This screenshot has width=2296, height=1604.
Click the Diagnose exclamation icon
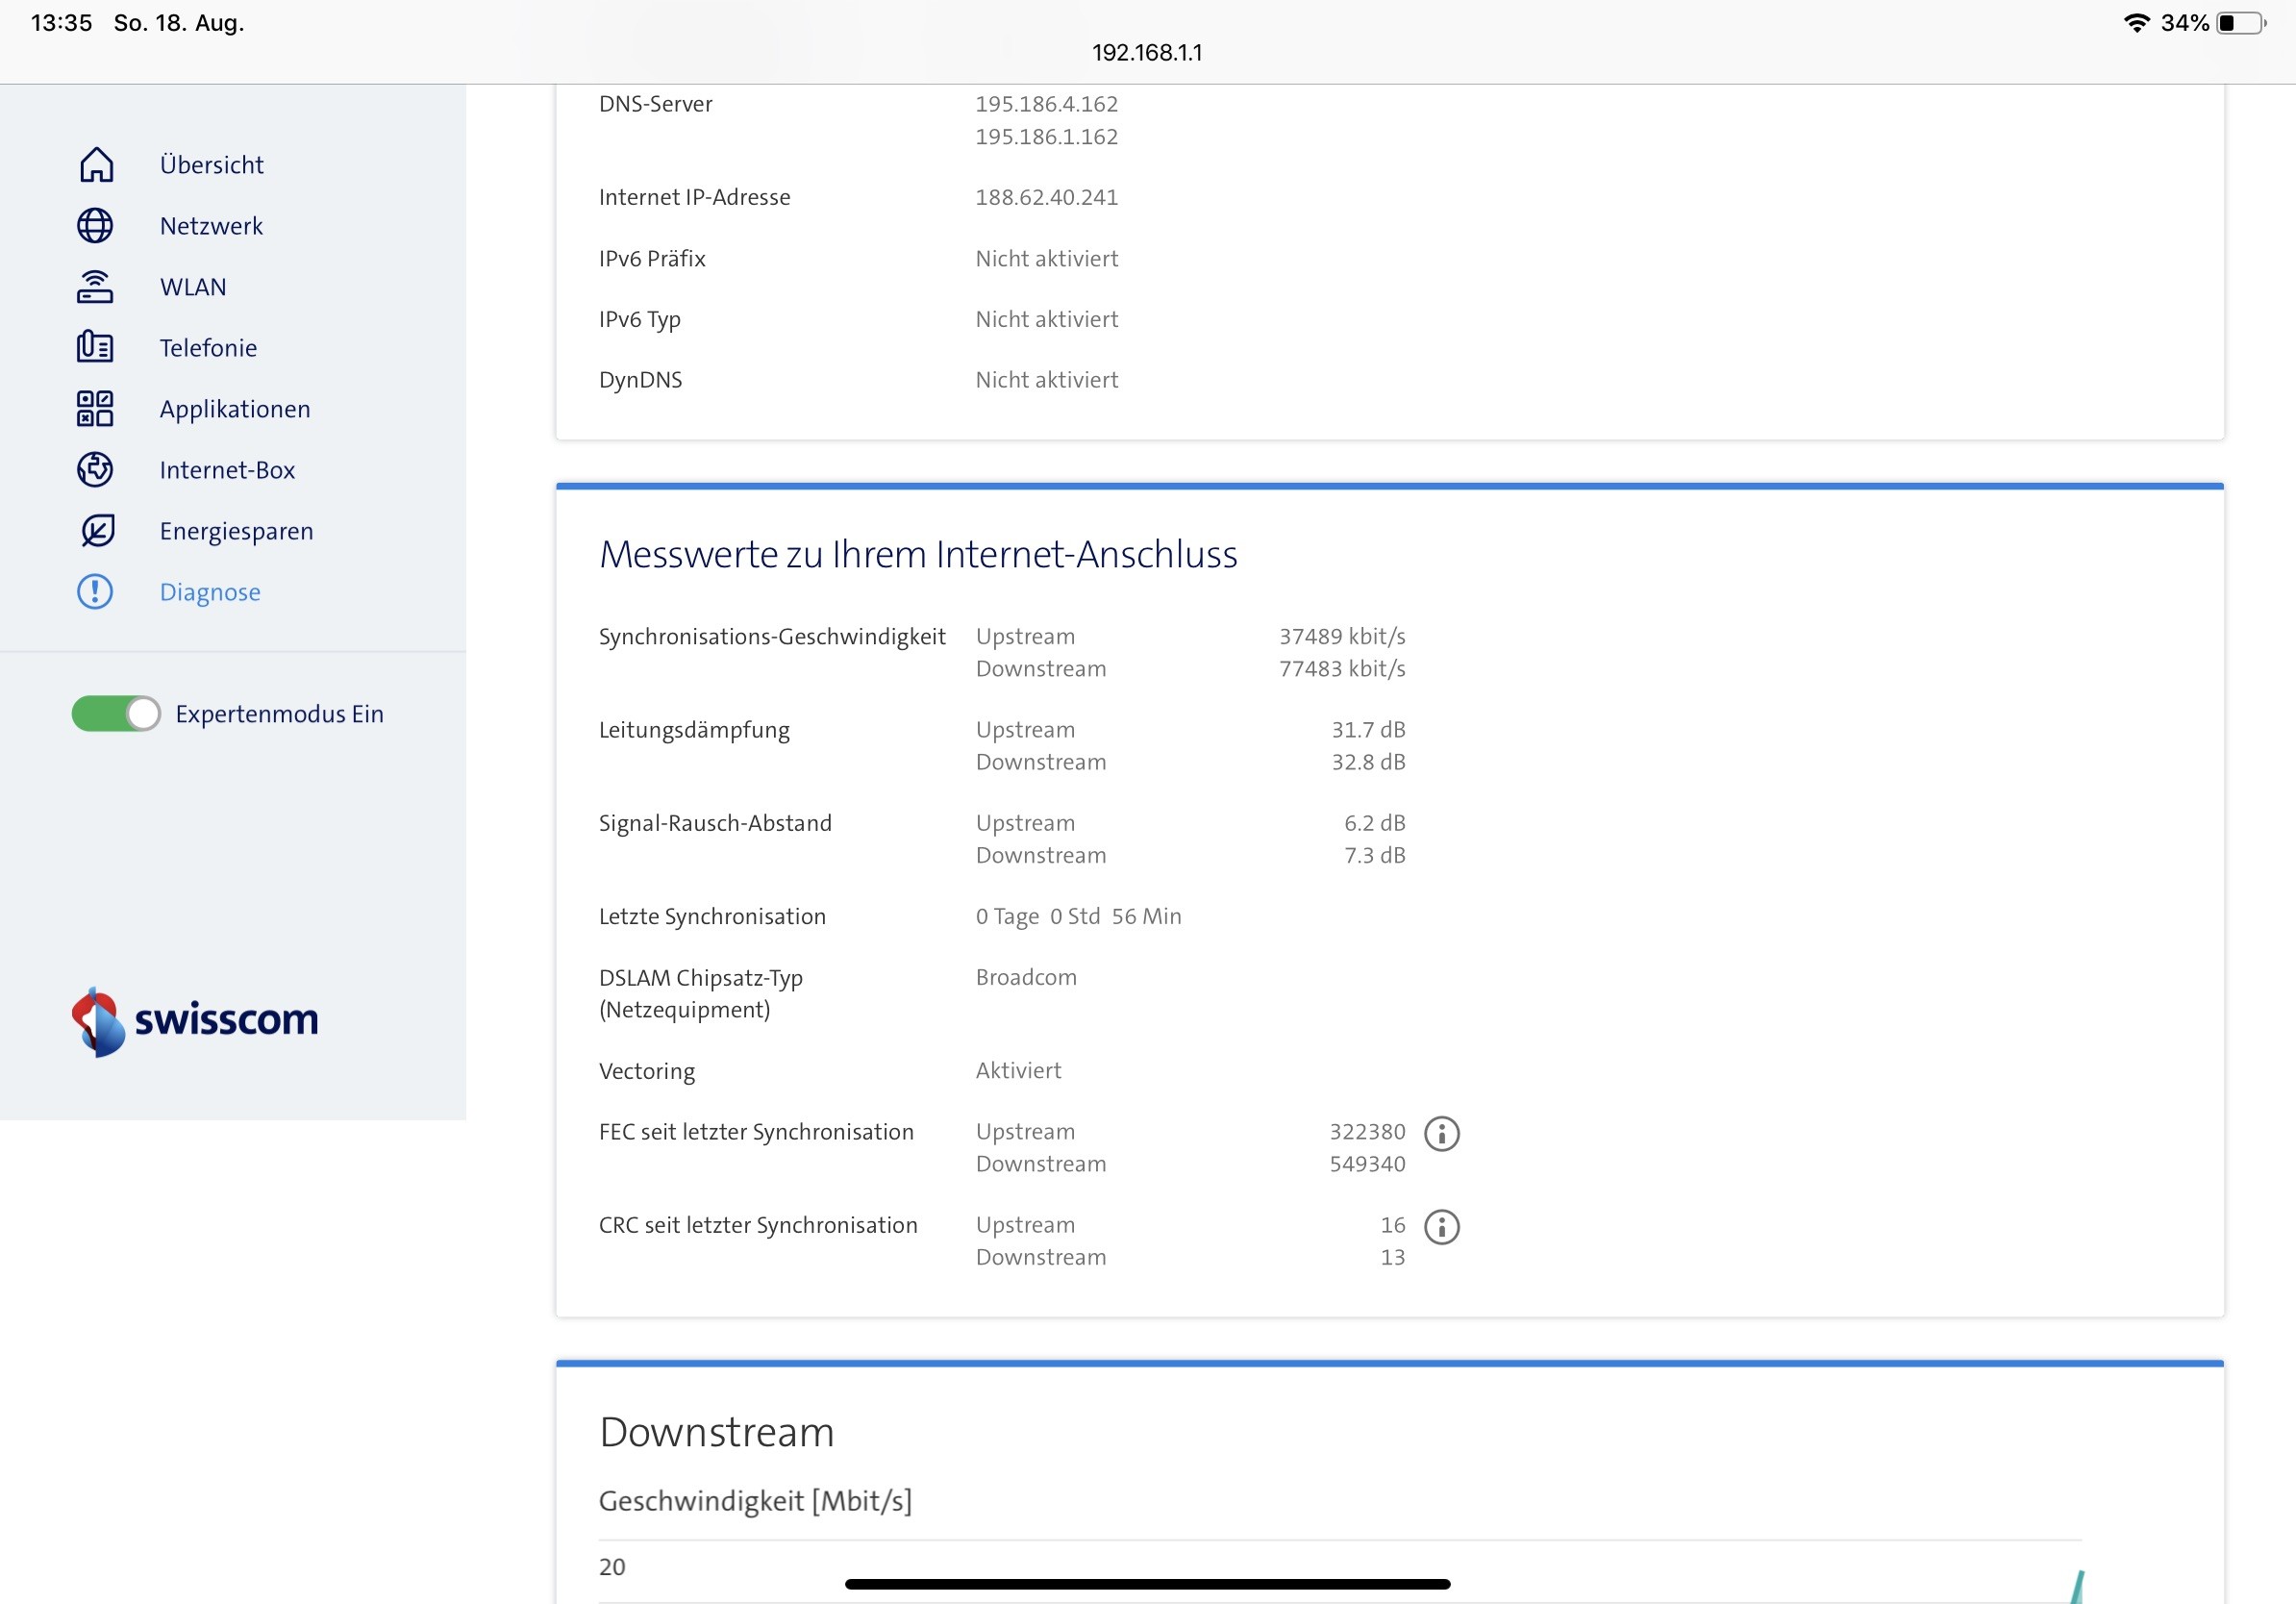point(96,592)
